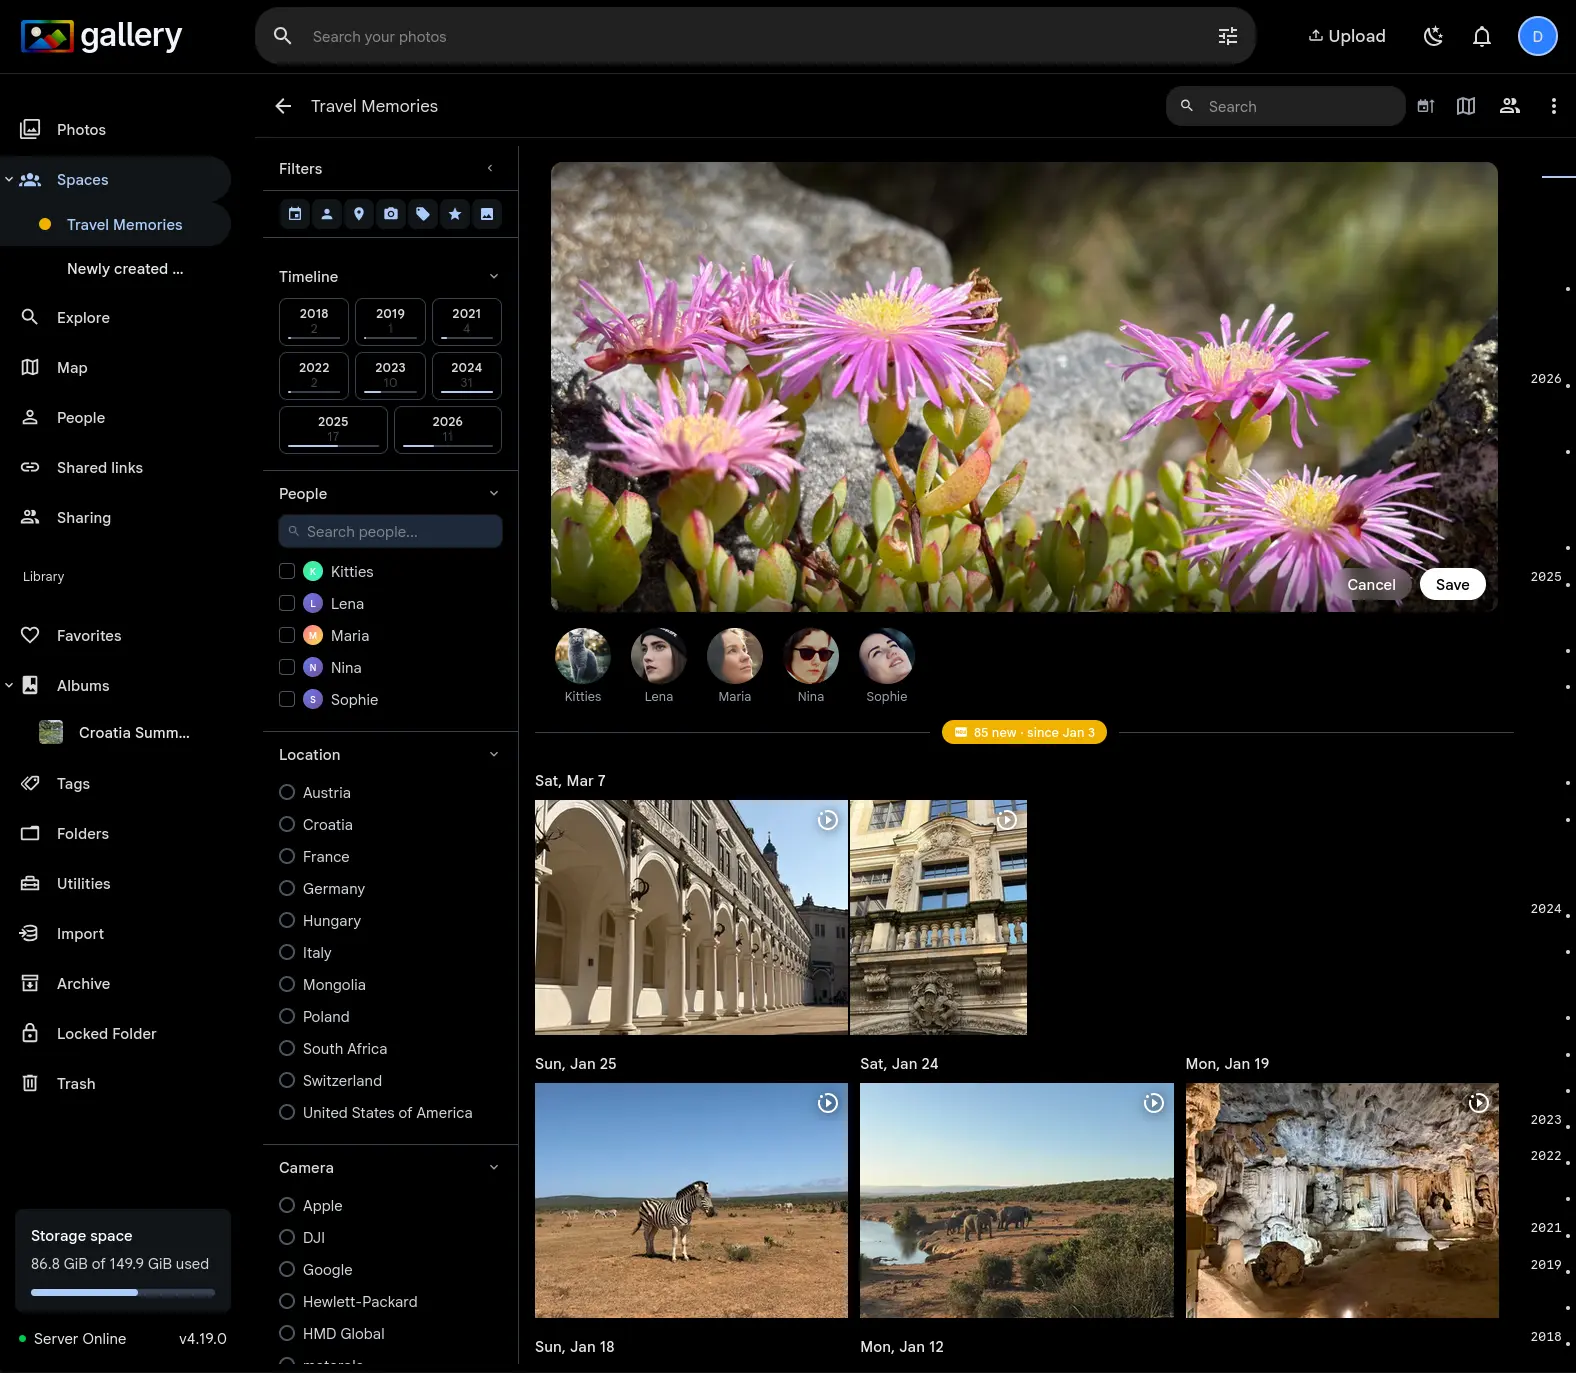This screenshot has width=1576, height=1373.
Task: Select Apple camera radio
Action: [x=287, y=1205]
